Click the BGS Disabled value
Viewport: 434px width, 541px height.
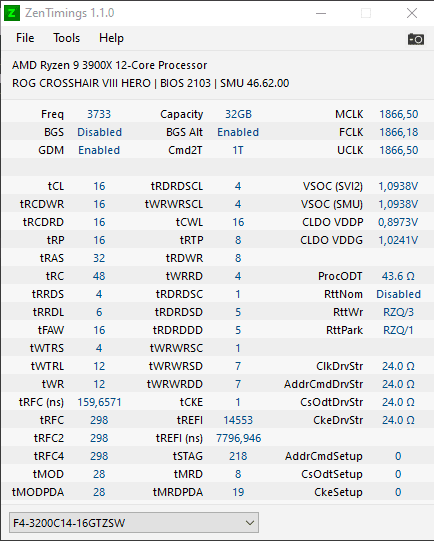point(99,132)
